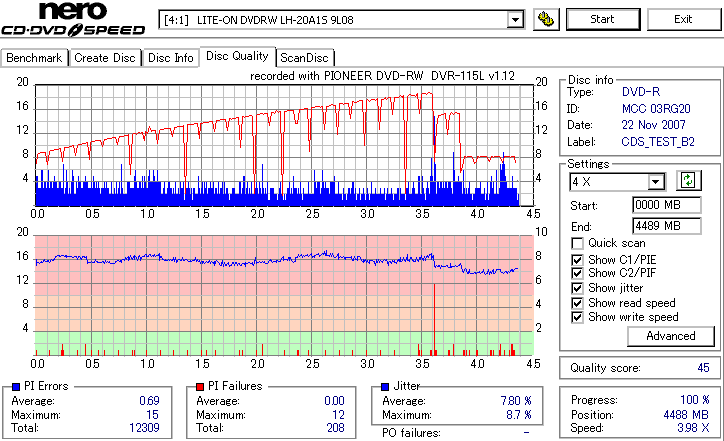Click the PI Failures total 208
This screenshot has width=724, height=441.
click(x=336, y=428)
